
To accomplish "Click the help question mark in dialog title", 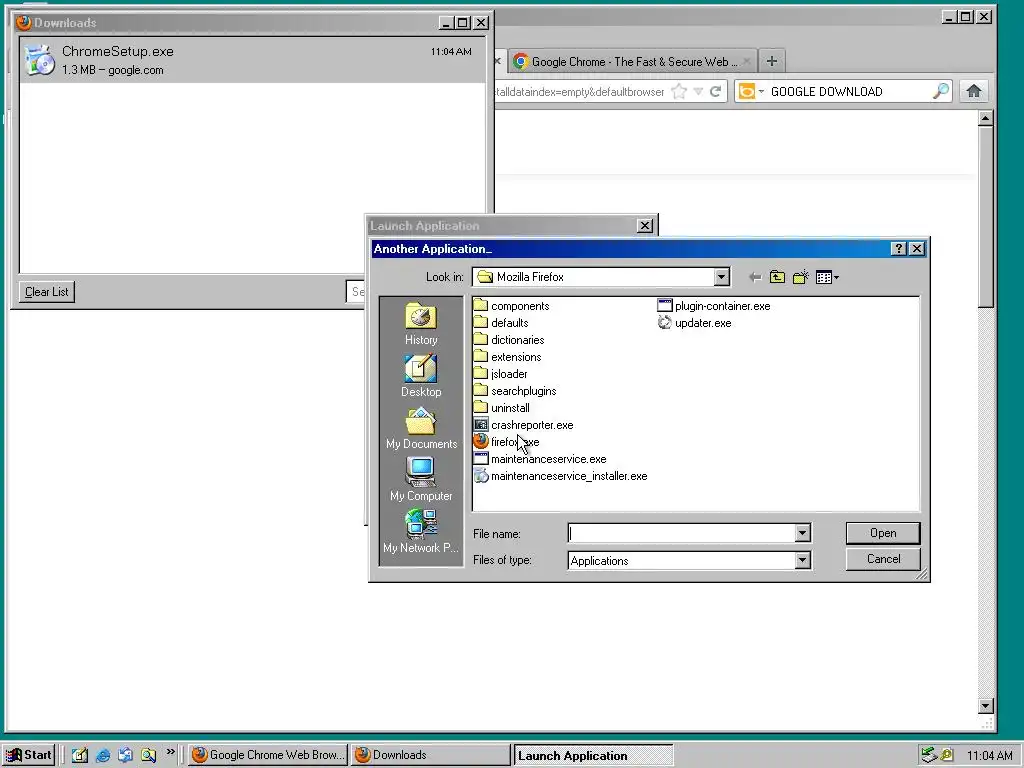I will pyautogui.click(x=899, y=248).
